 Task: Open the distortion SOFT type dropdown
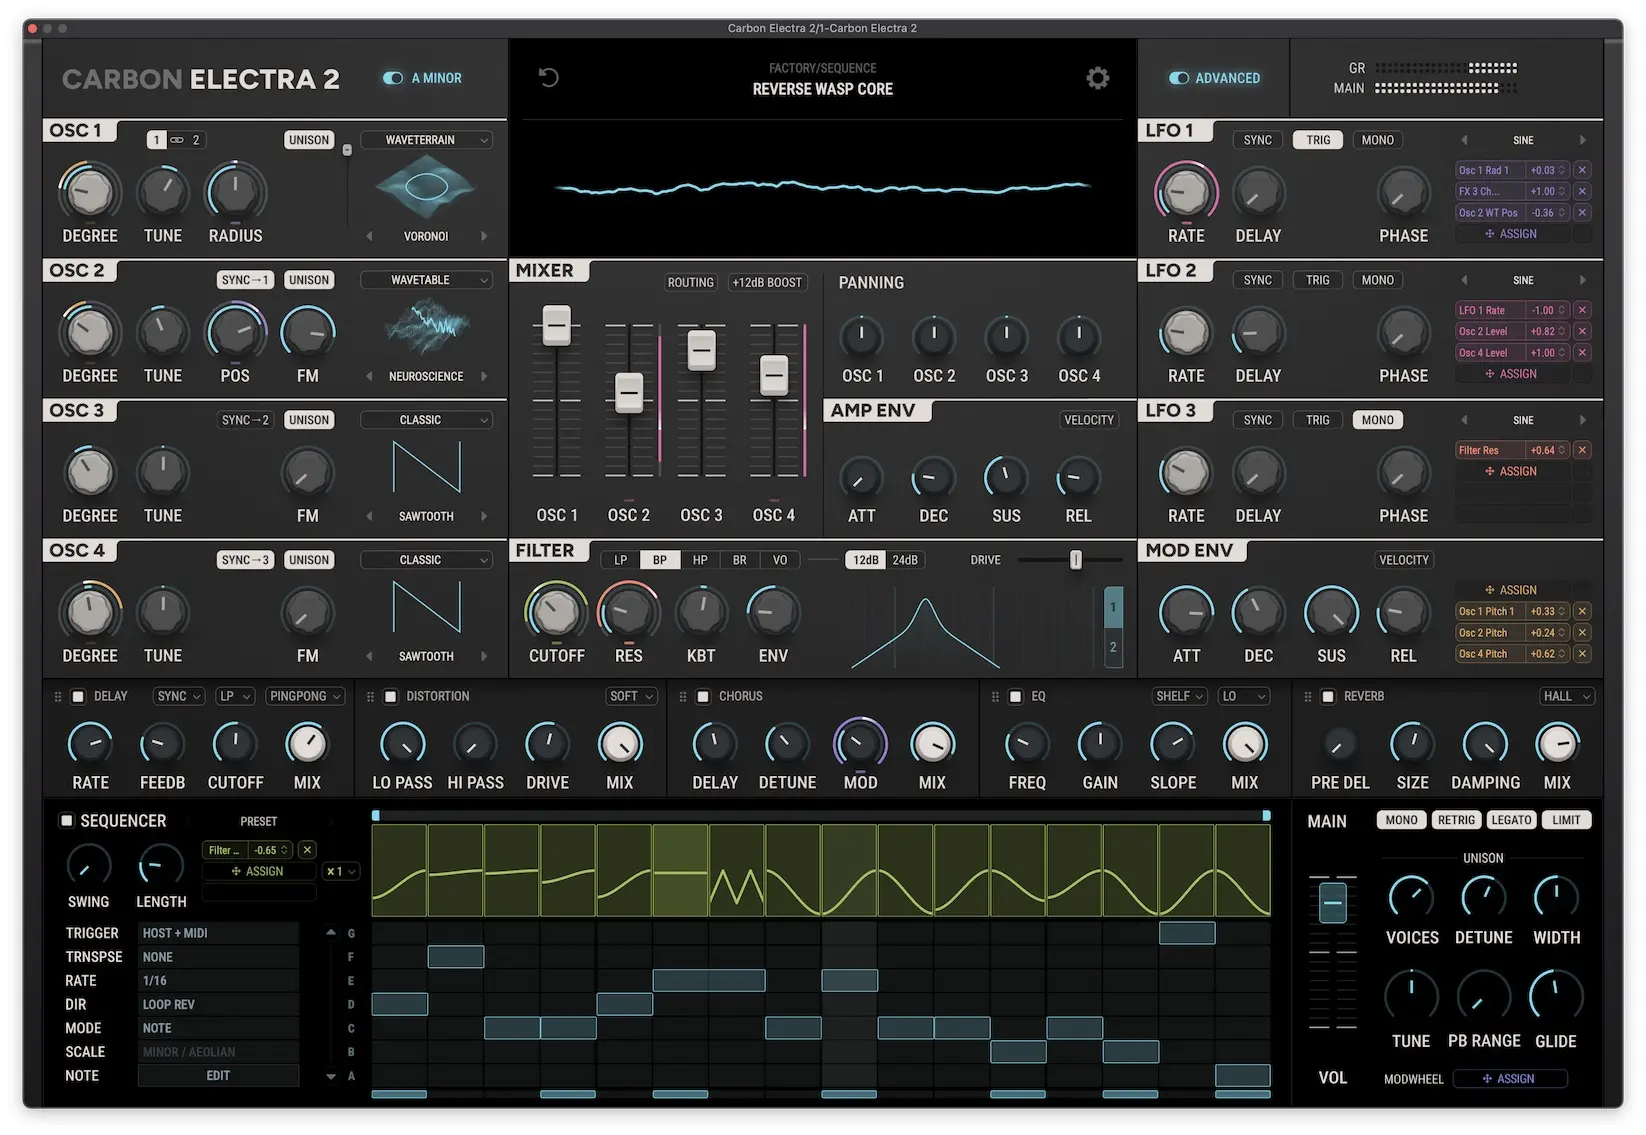[631, 696]
